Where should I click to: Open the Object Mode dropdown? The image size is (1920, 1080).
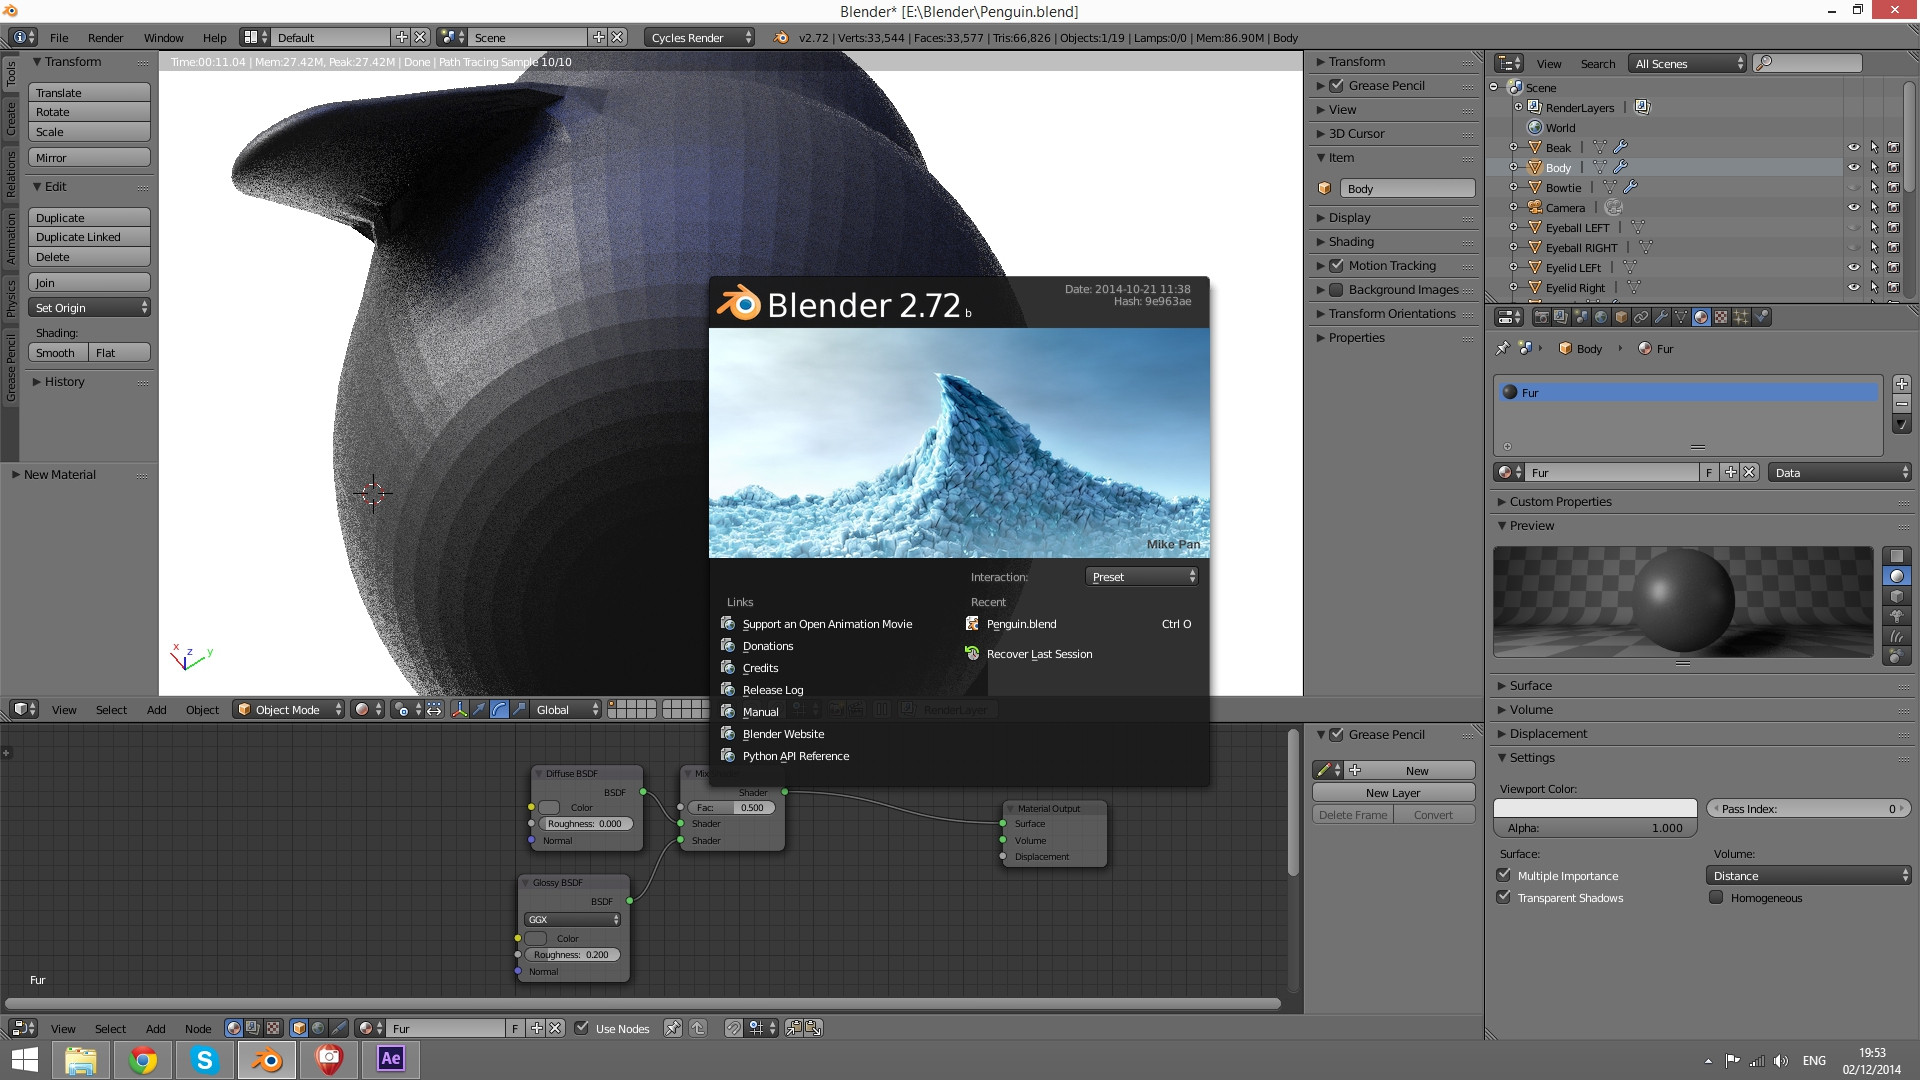pyautogui.click(x=289, y=709)
